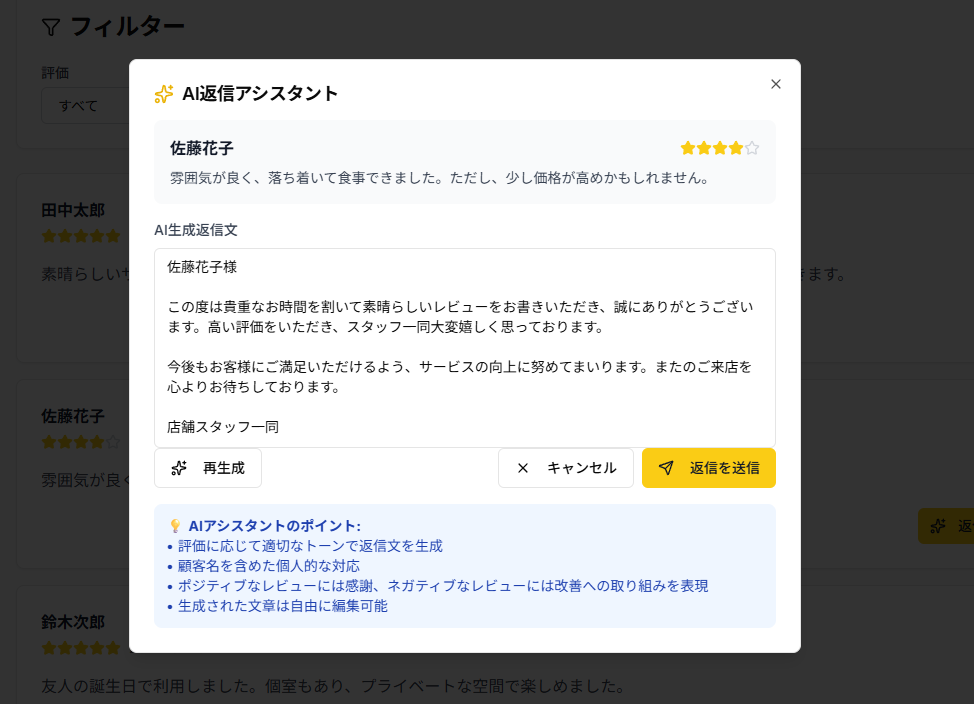This screenshot has height=704, width=974.
Task: Click inside the AI-generated reply text area
Action: click(x=463, y=345)
